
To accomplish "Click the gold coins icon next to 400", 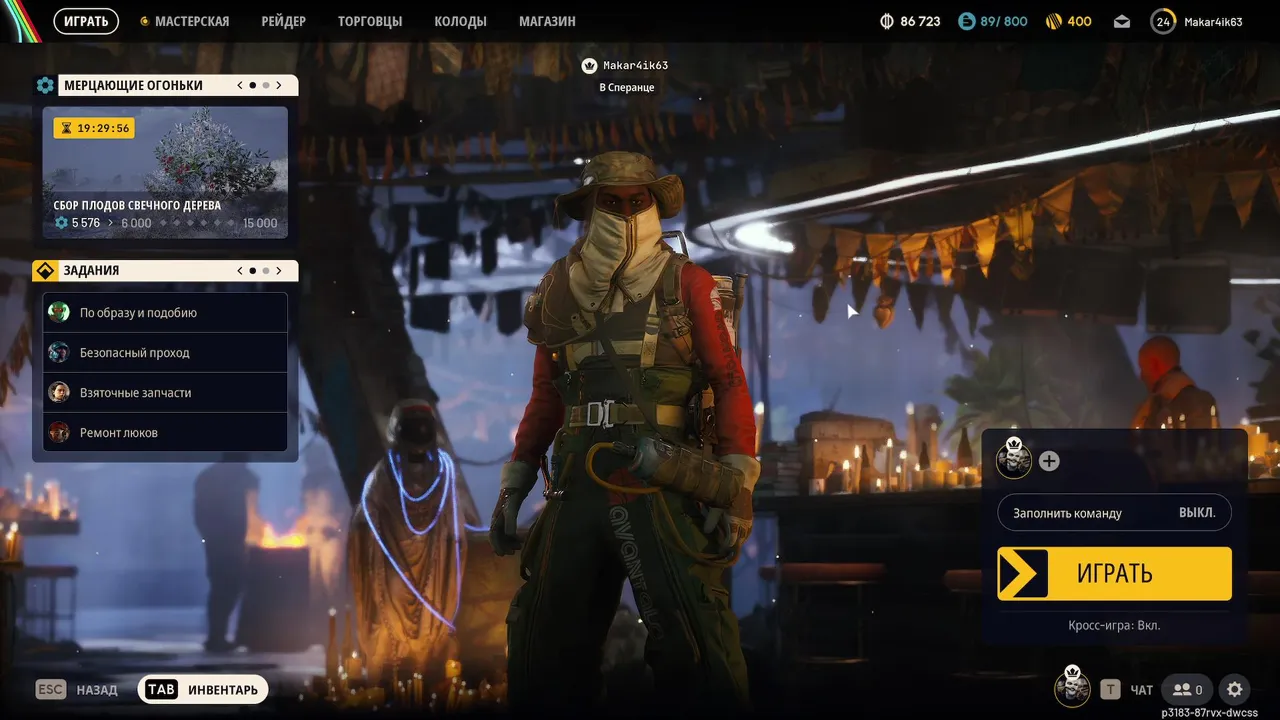I will point(1054,21).
